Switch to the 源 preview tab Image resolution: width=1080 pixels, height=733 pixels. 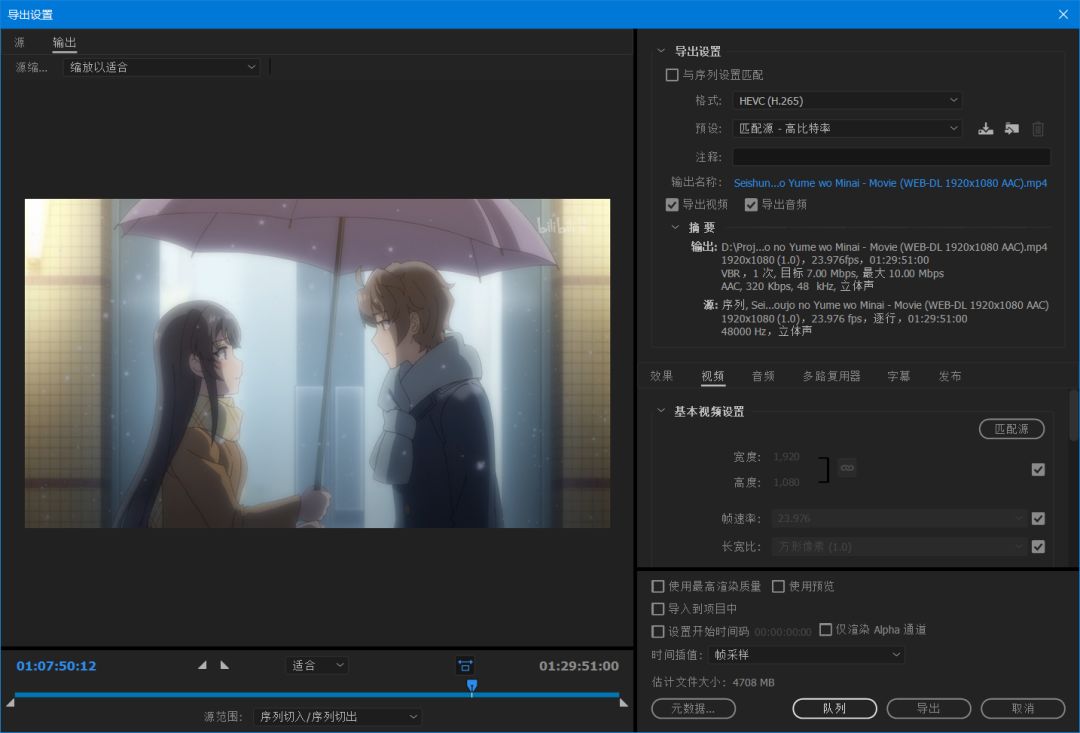click(18, 42)
